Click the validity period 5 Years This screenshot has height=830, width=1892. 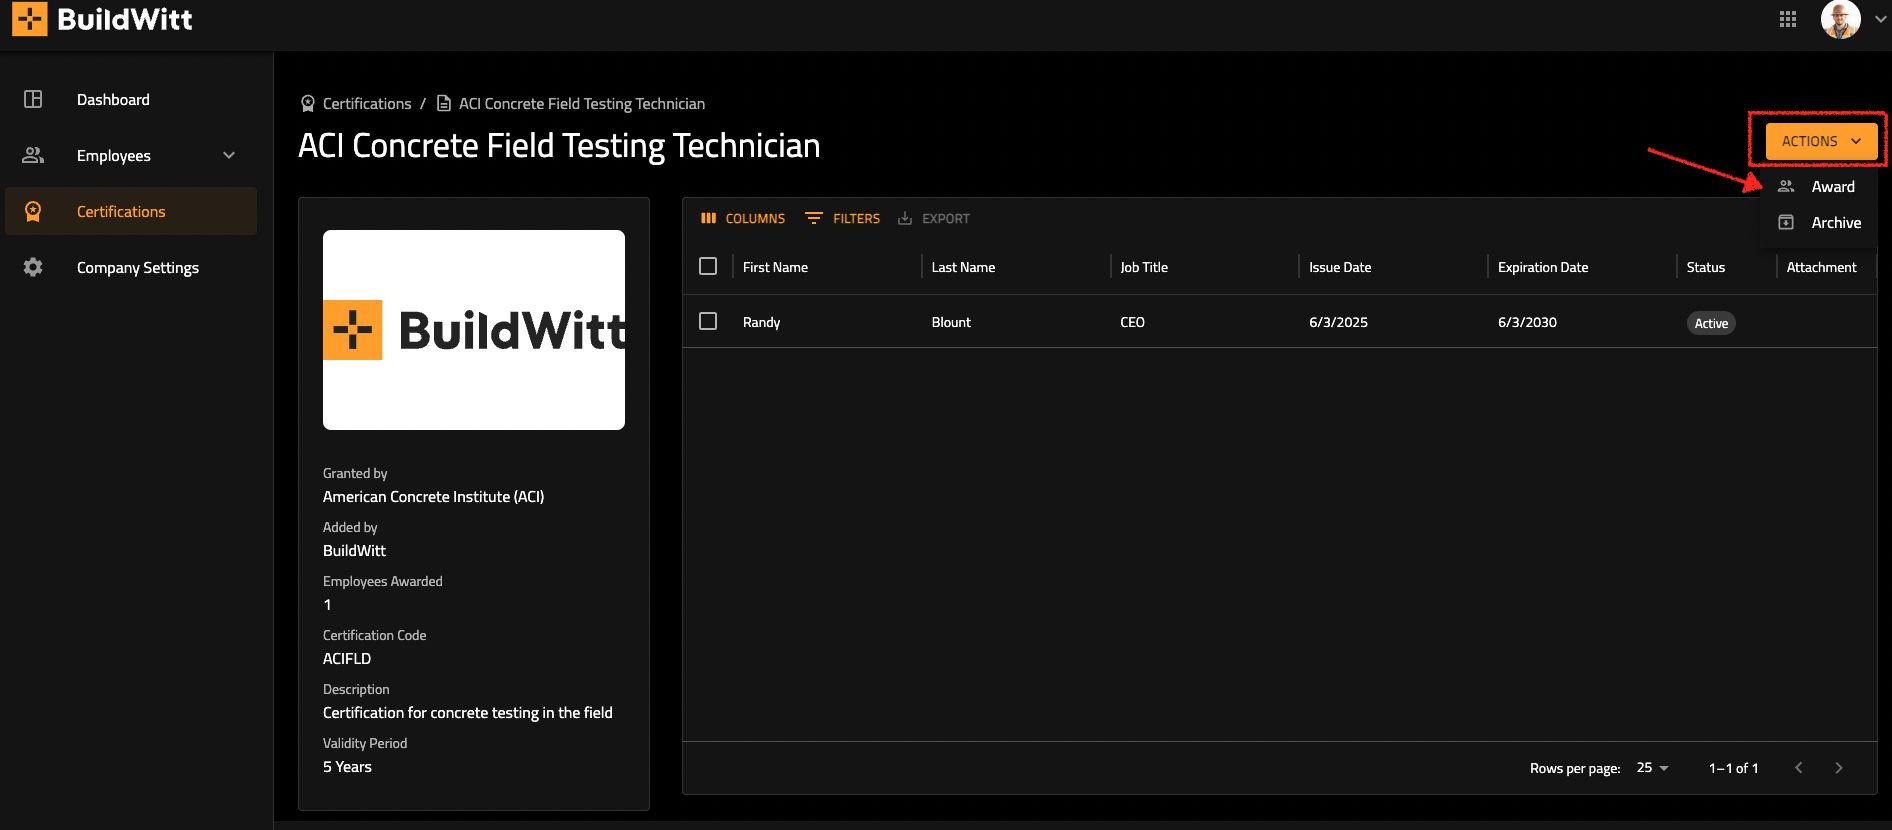347,767
